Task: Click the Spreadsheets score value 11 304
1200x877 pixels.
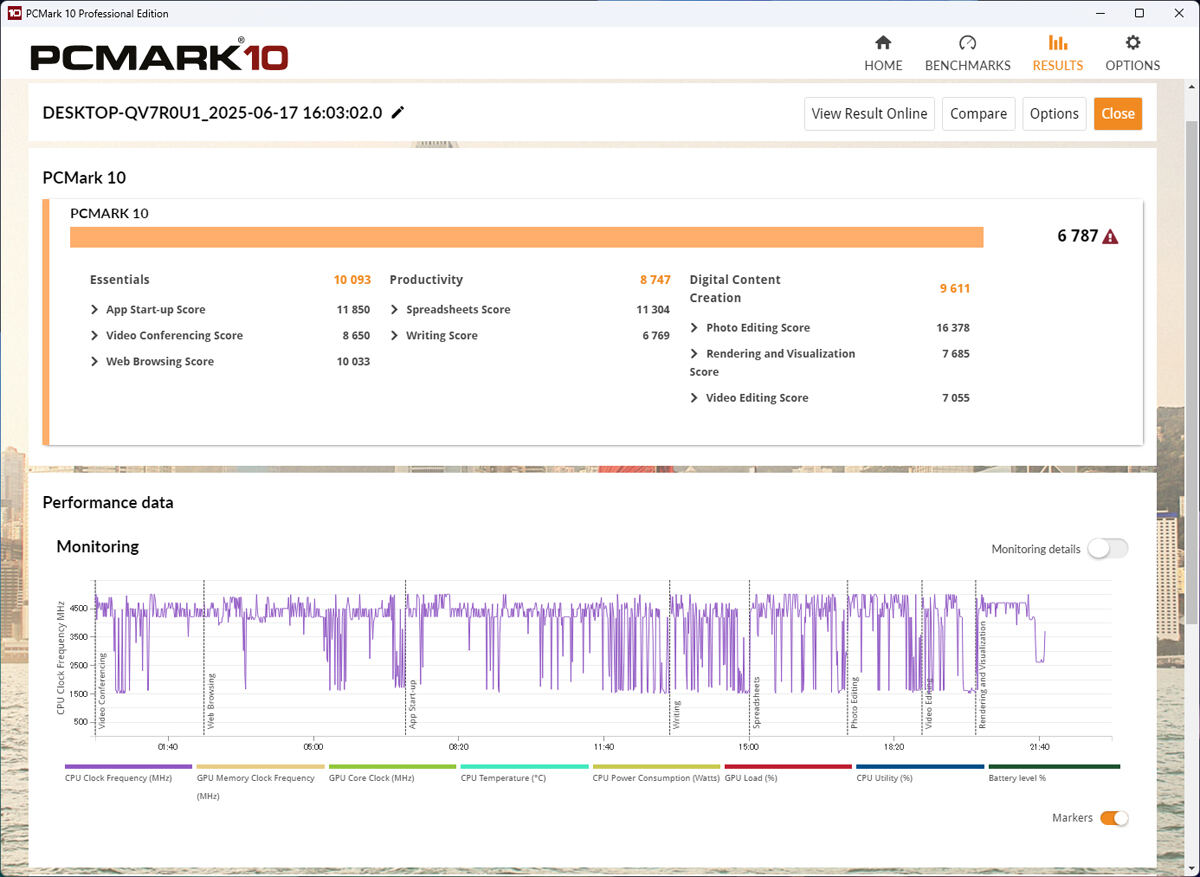Action: [653, 310]
